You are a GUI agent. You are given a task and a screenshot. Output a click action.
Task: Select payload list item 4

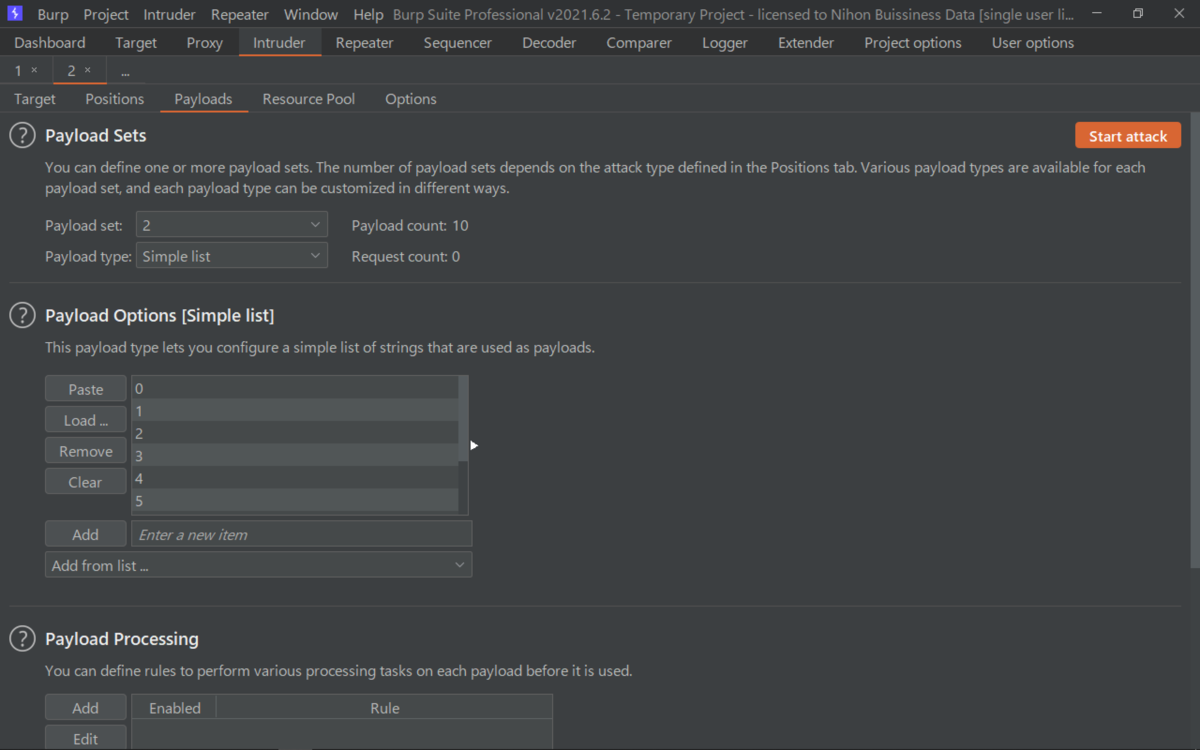click(295, 478)
